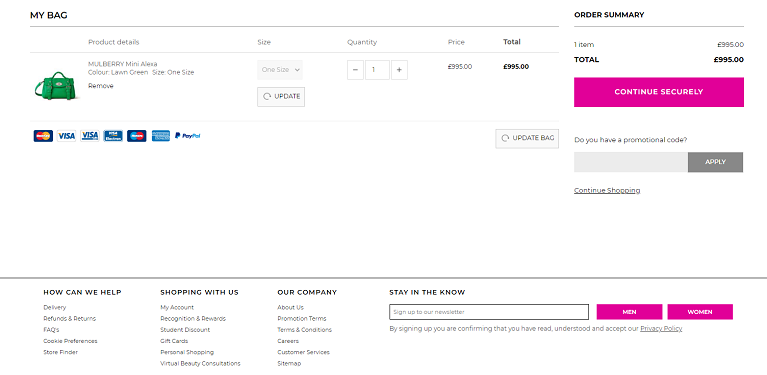This screenshot has height=375, width=767.
Task: Increase quantity with the plus button
Action: click(399, 70)
